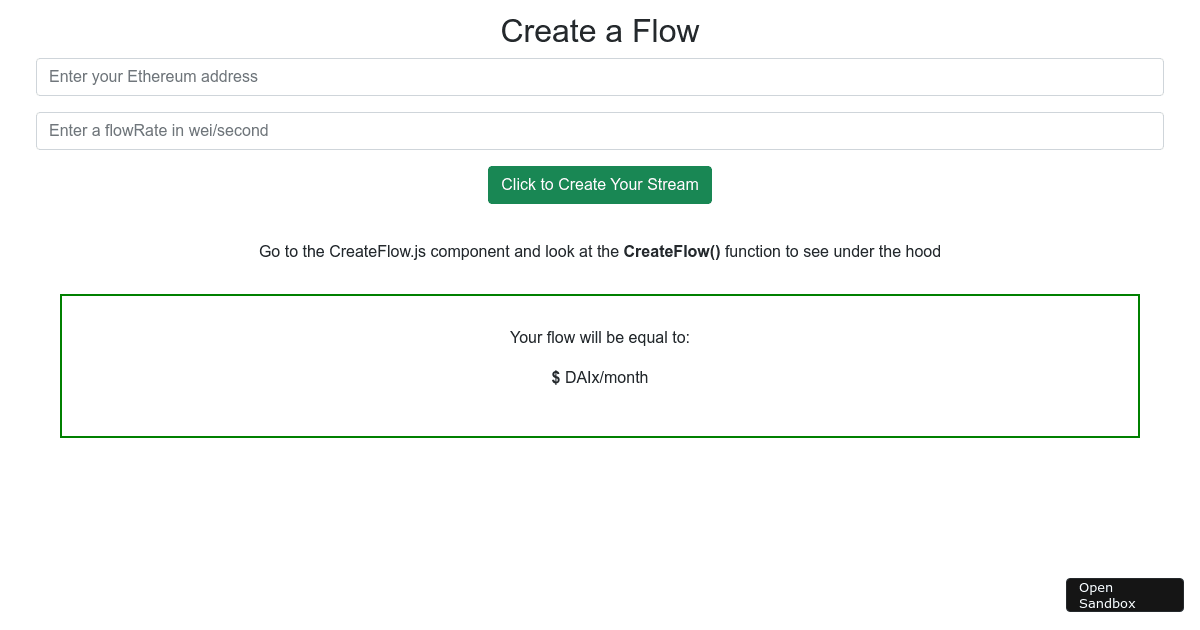Viewport: 1200px width, 630px height.
Task: Click 'Your flow will be equal to:' text
Action: [x=600, y=337]
